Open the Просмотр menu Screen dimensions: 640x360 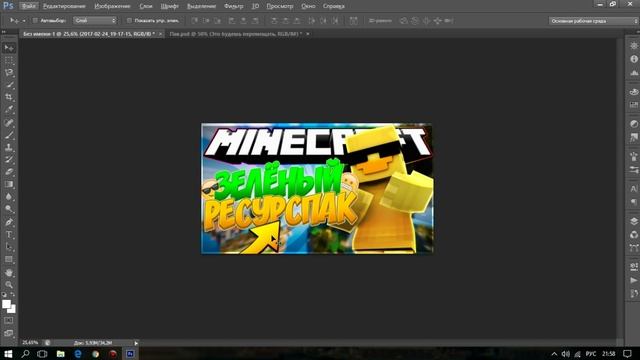(x=280, y=6)
